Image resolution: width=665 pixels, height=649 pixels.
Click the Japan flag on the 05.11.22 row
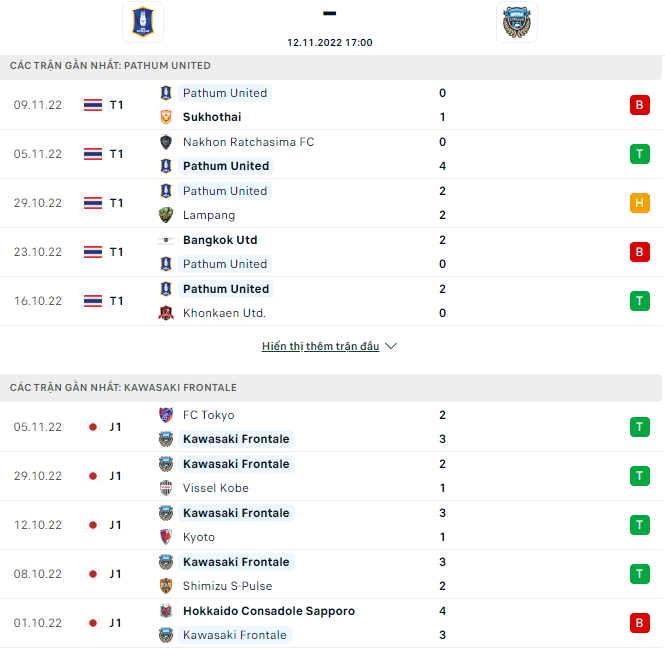tap(93, 427)
